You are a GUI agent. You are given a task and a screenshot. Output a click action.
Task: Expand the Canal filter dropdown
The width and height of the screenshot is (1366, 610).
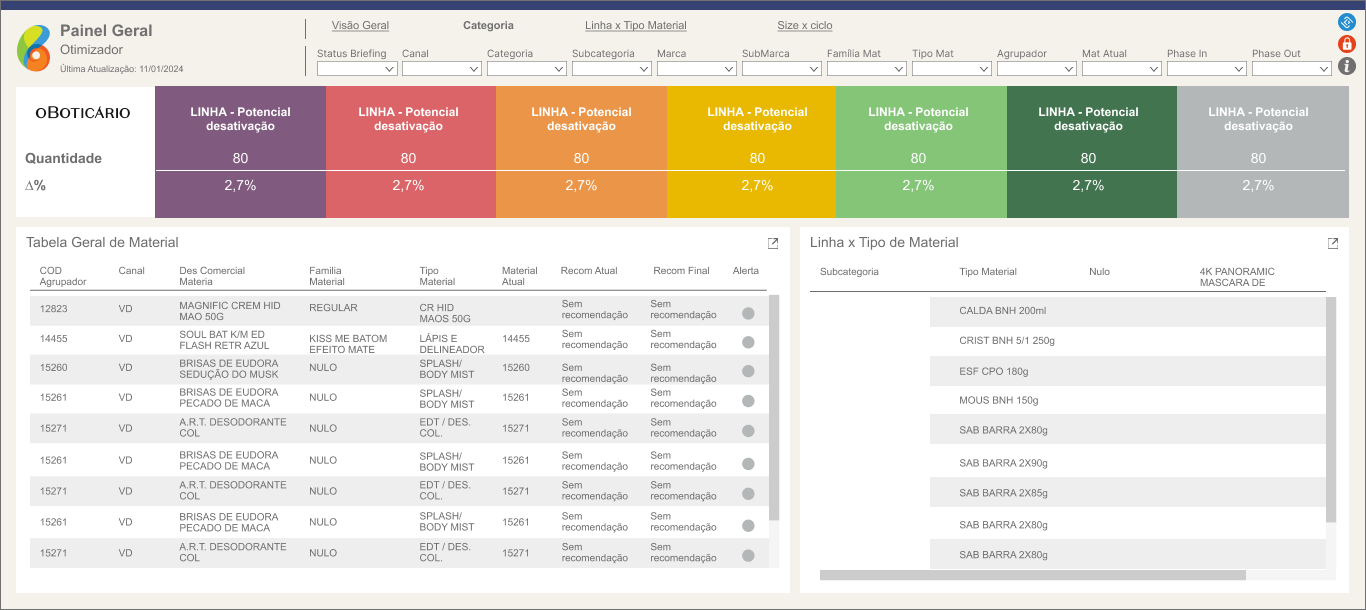coord(442,69)
